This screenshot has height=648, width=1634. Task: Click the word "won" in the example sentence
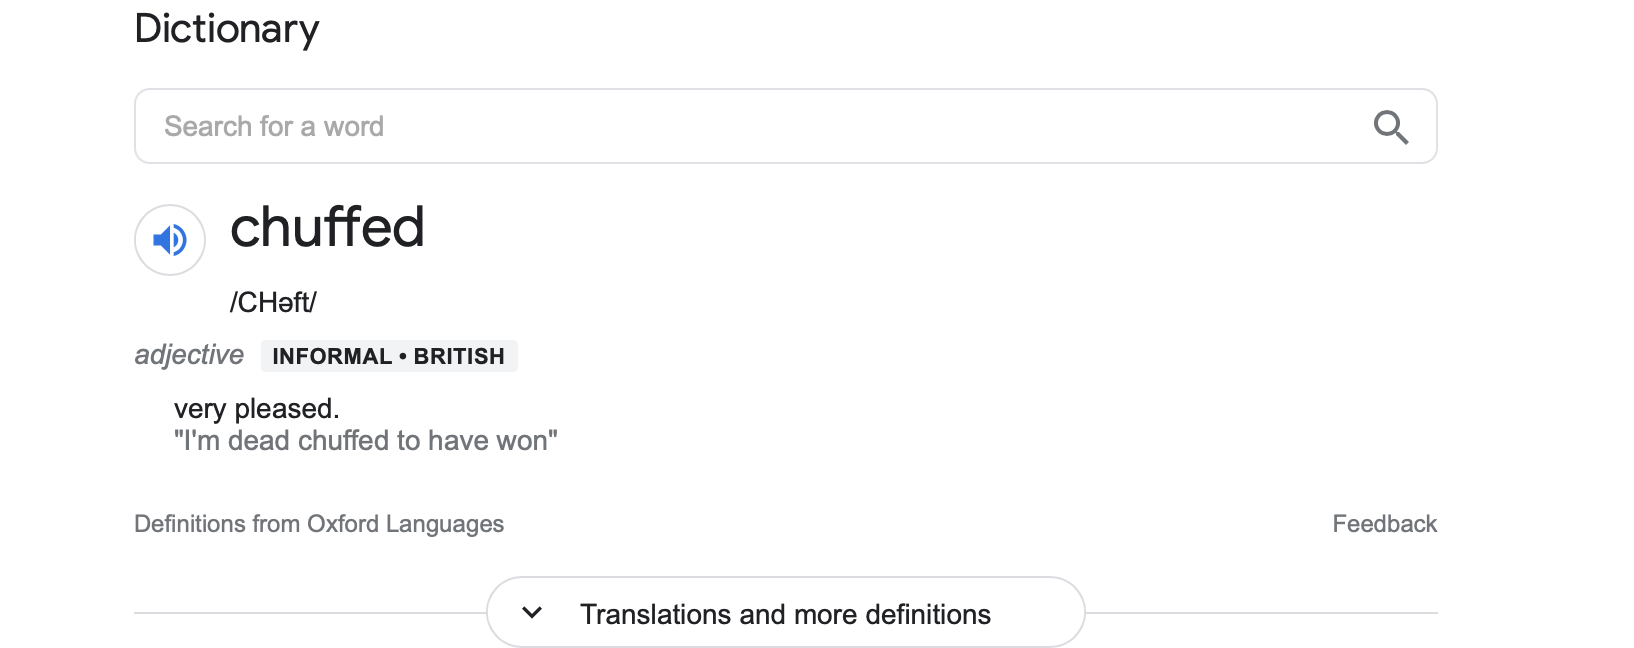(x=522, y=441)
